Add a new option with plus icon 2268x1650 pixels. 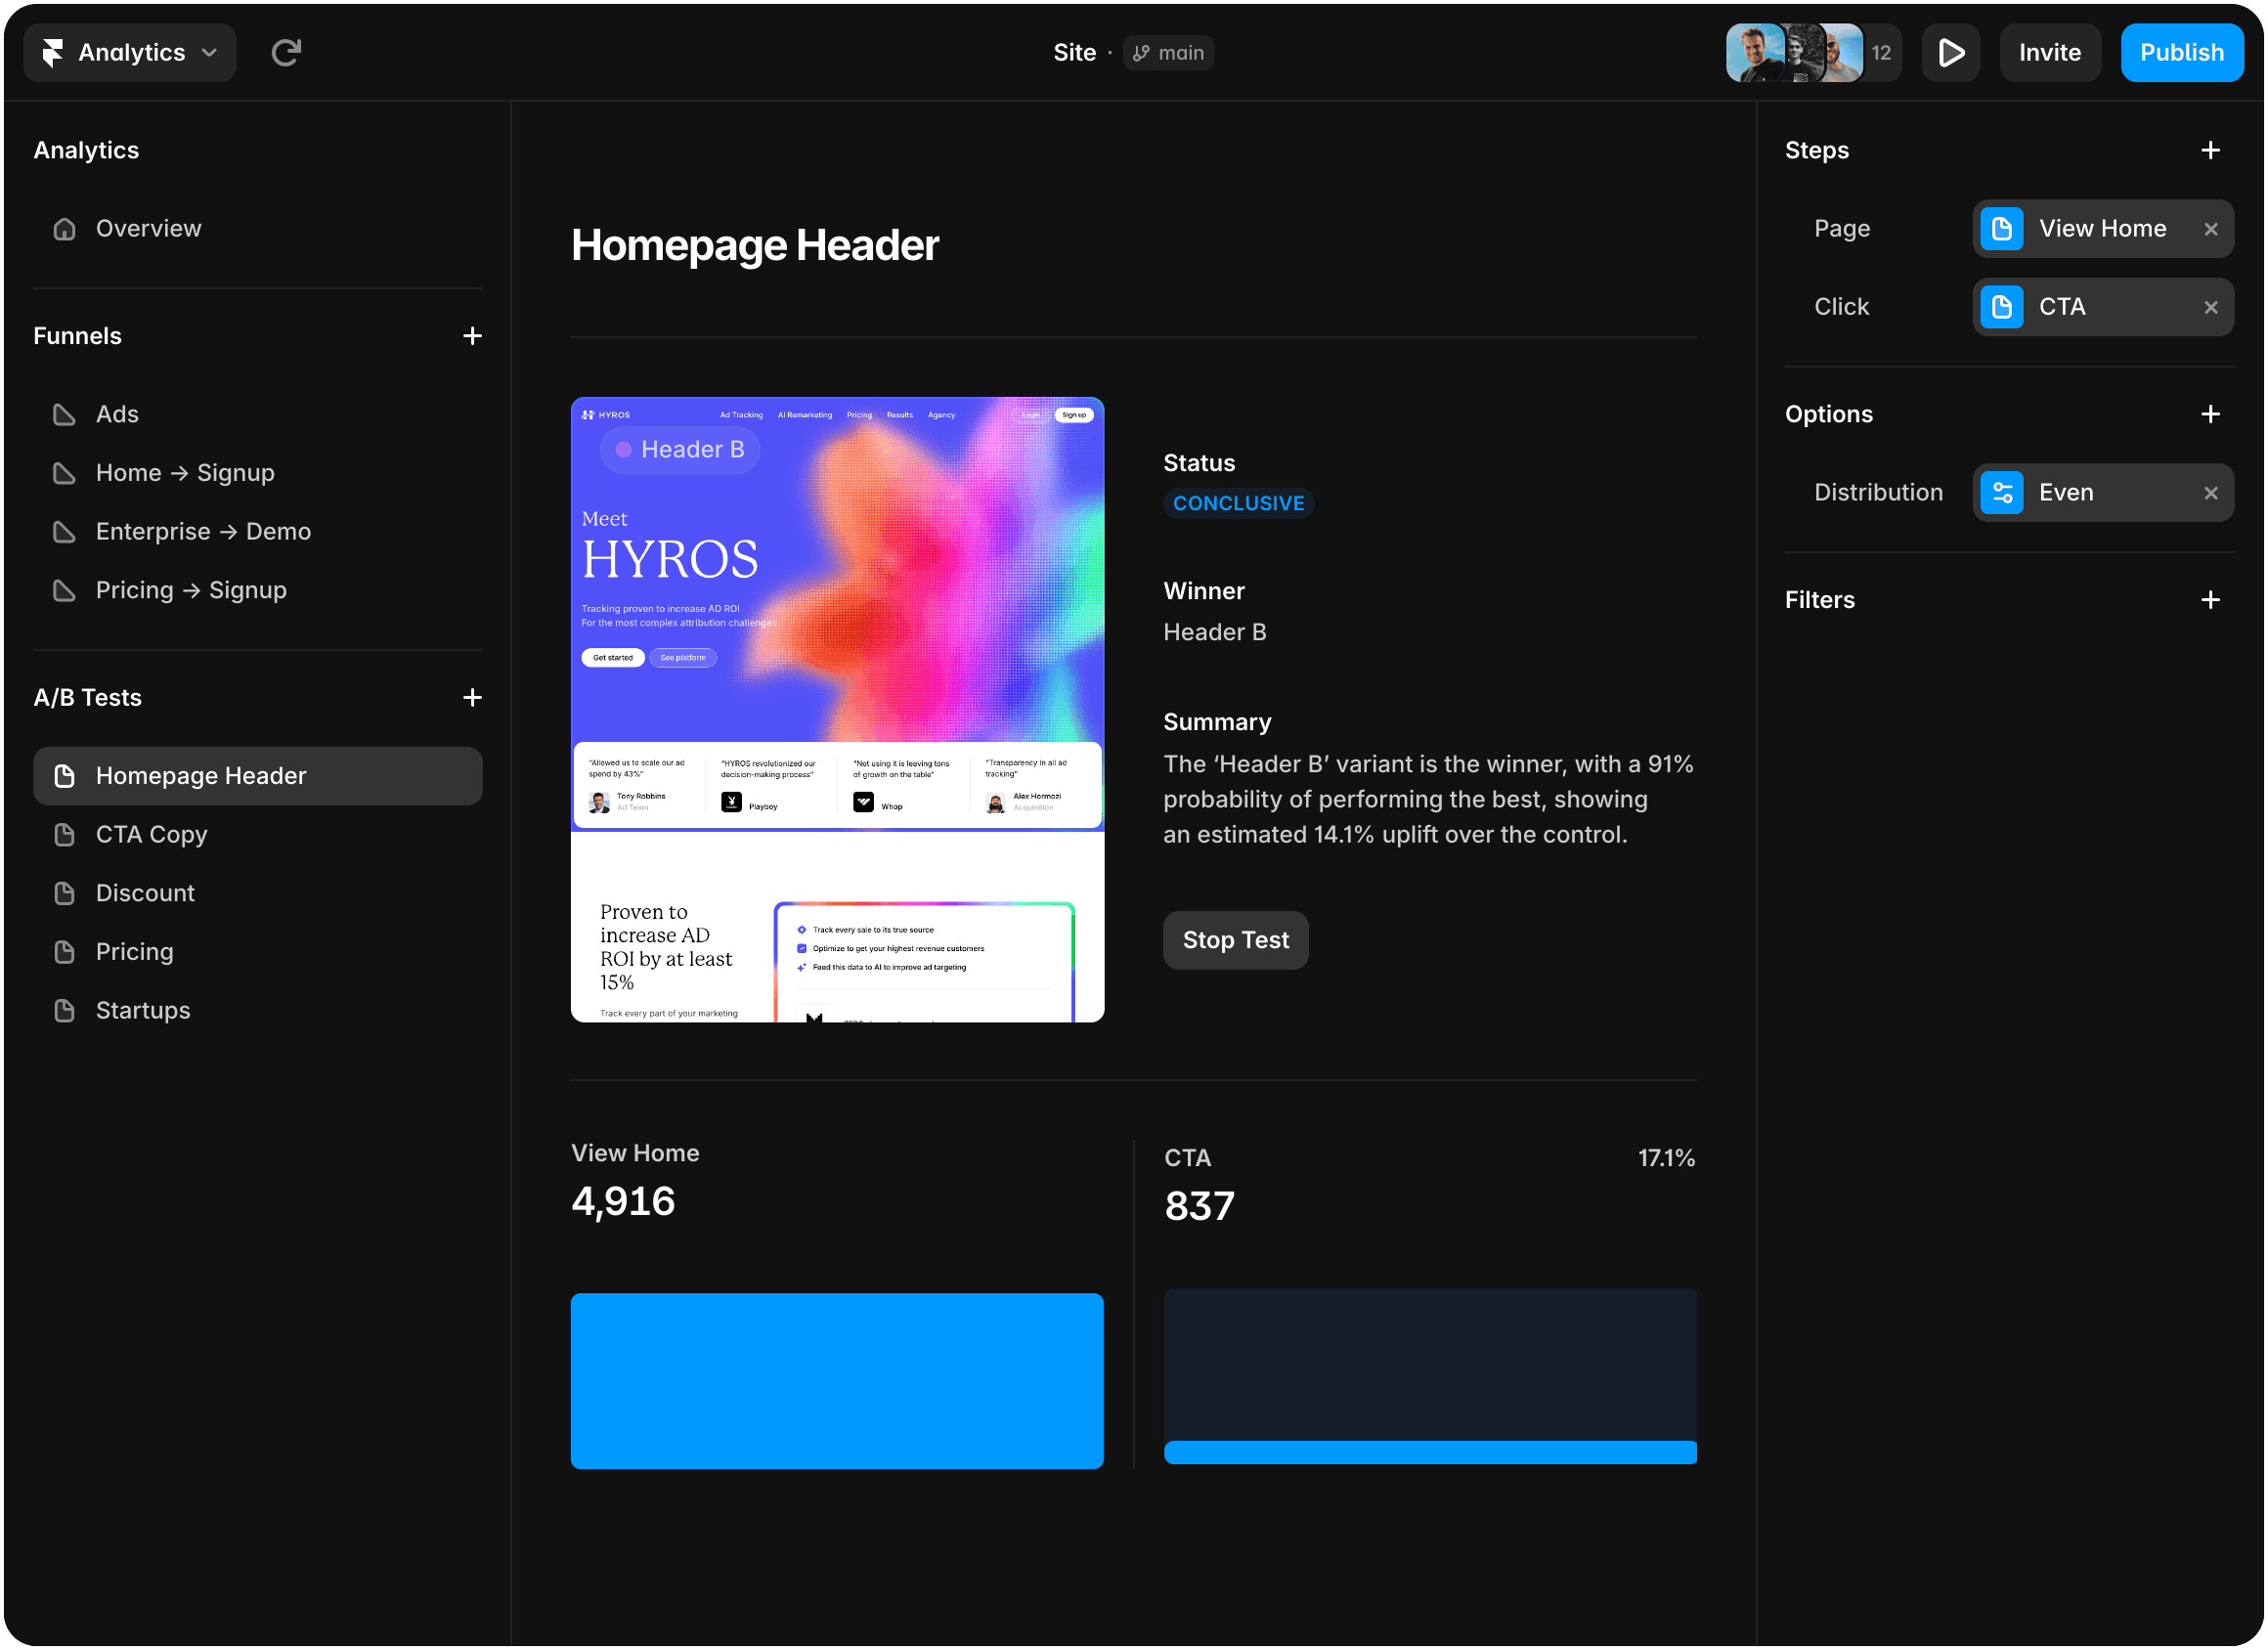click(x=2210, y=414)
